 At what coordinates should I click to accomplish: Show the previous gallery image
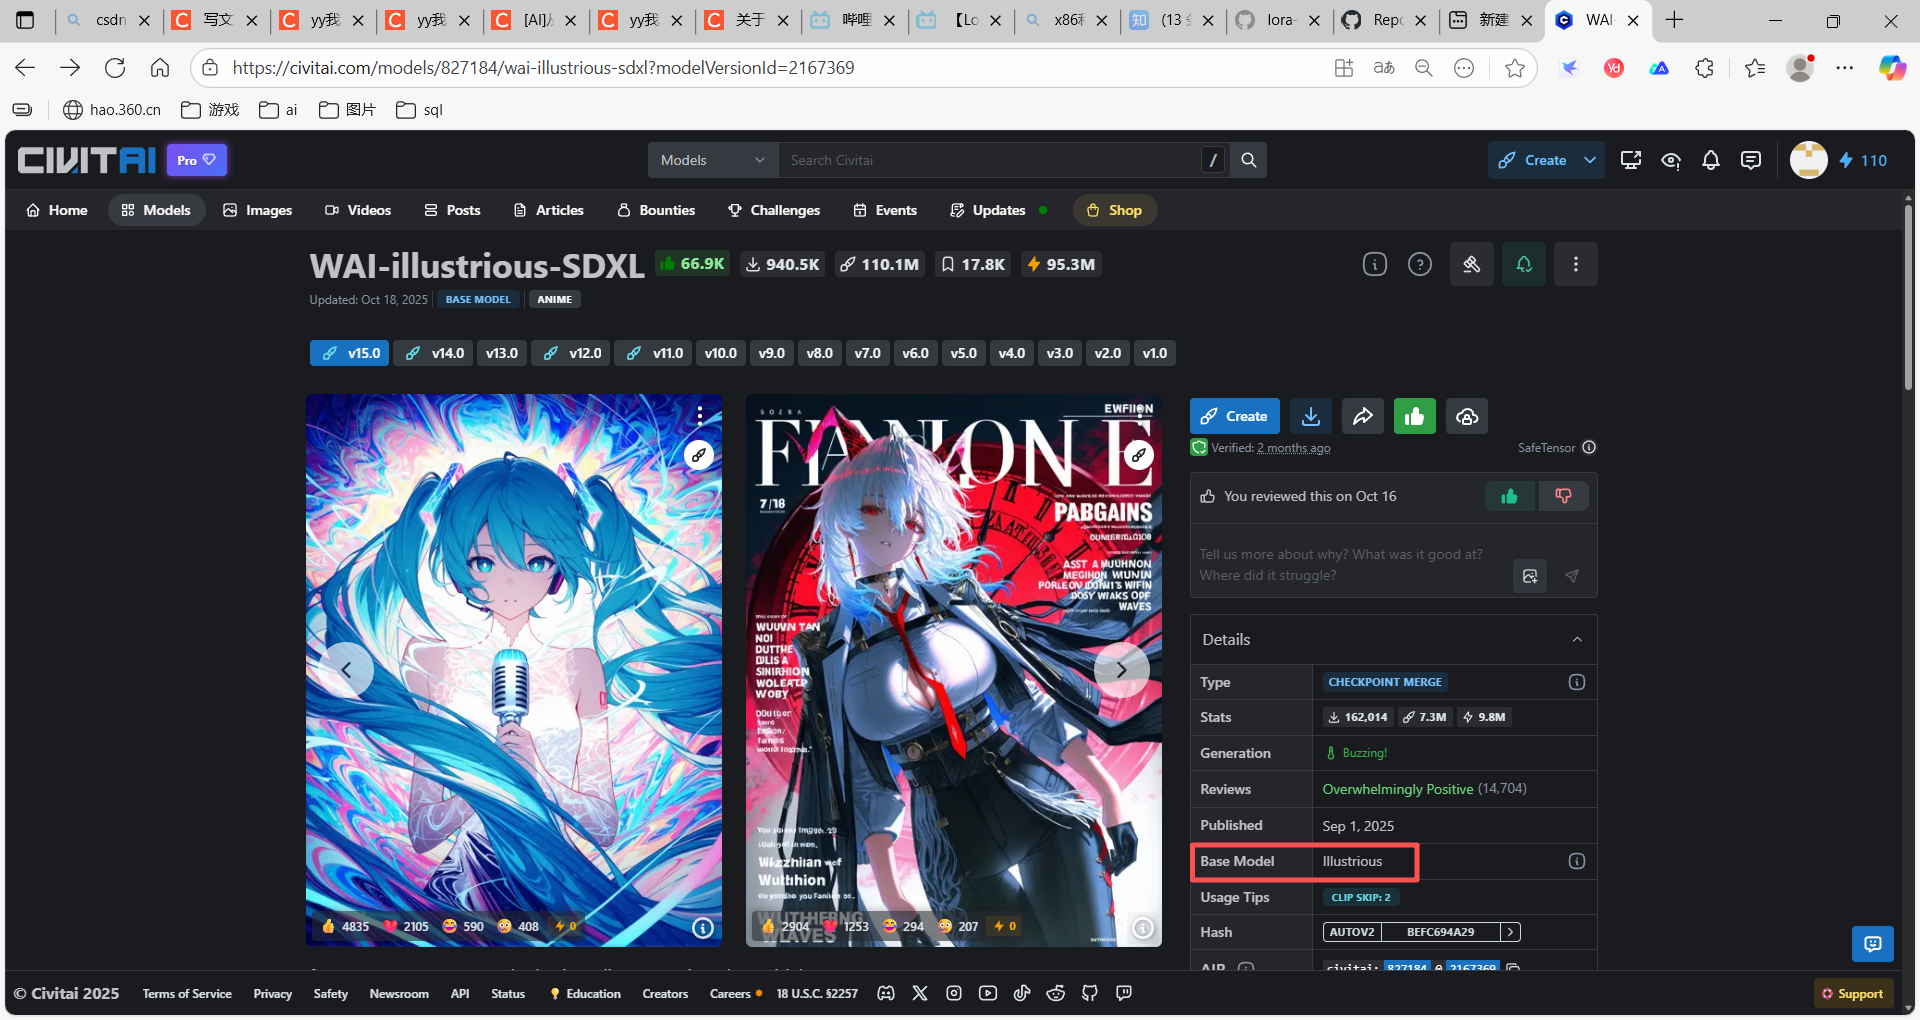pos(346,670)
